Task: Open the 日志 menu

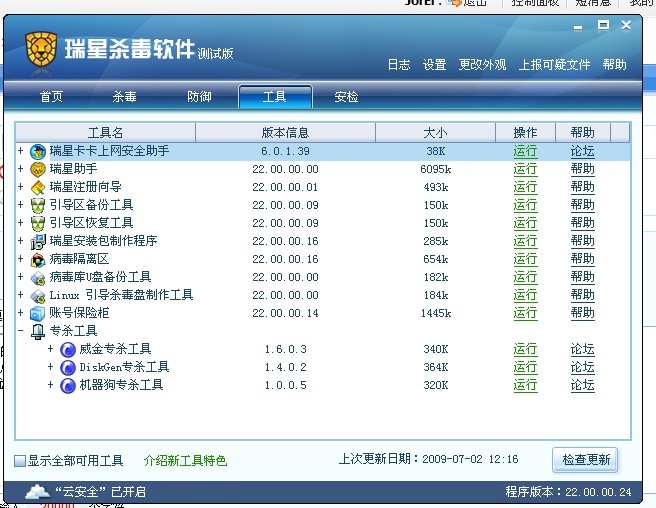Action: pos(399,65)
